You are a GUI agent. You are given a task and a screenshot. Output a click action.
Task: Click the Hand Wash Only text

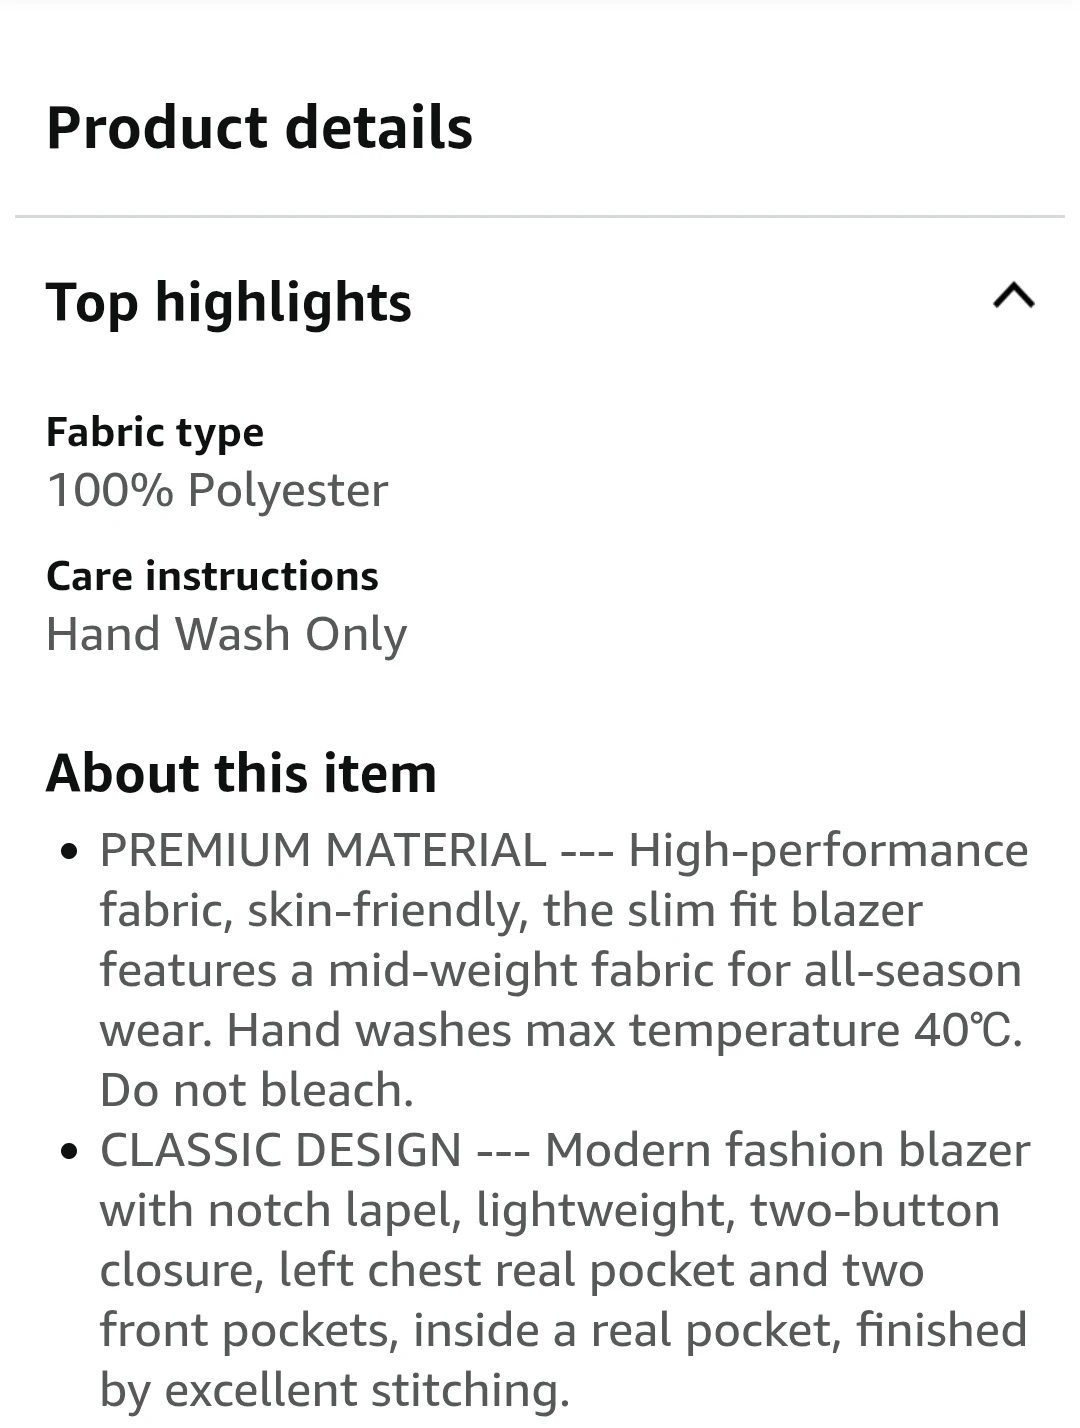tap(227, 635)
